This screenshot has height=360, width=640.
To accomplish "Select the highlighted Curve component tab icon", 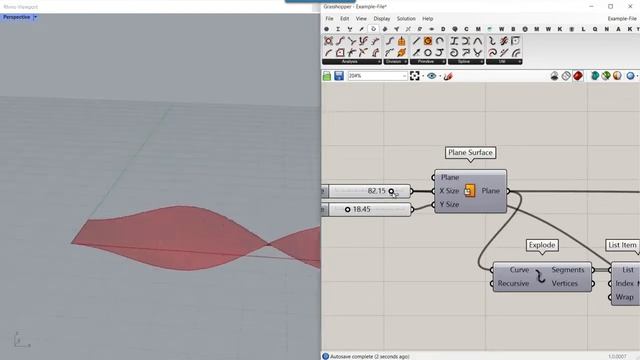I will click(373, 29).
